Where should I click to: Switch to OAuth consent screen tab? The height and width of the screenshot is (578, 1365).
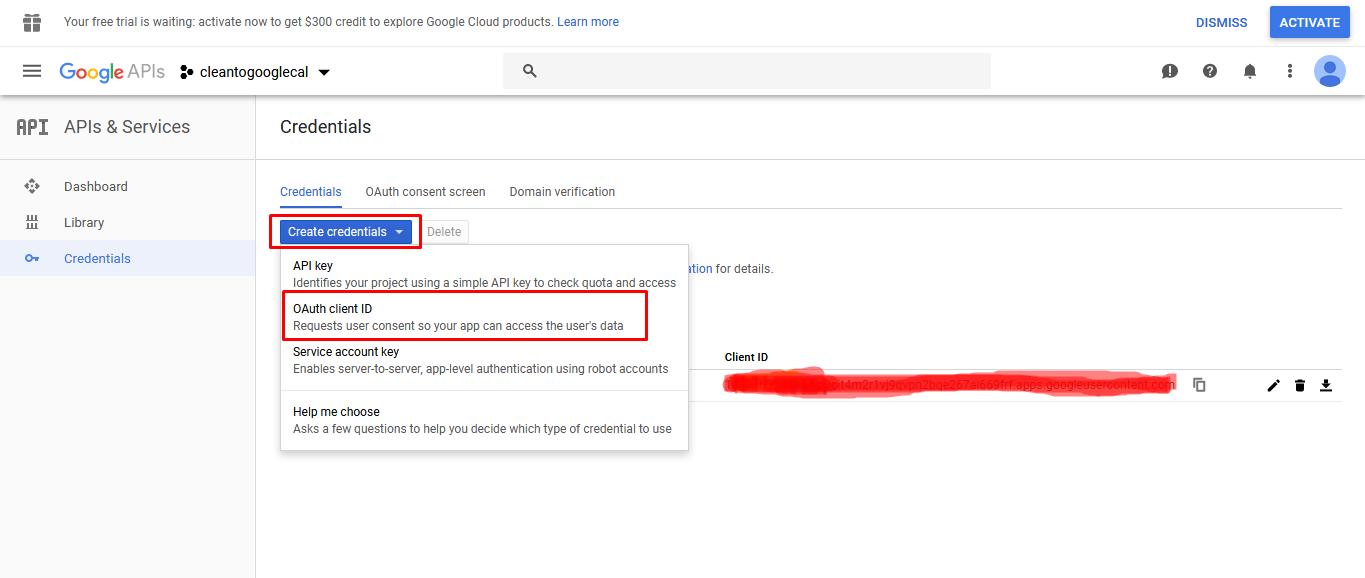point(425,192)
